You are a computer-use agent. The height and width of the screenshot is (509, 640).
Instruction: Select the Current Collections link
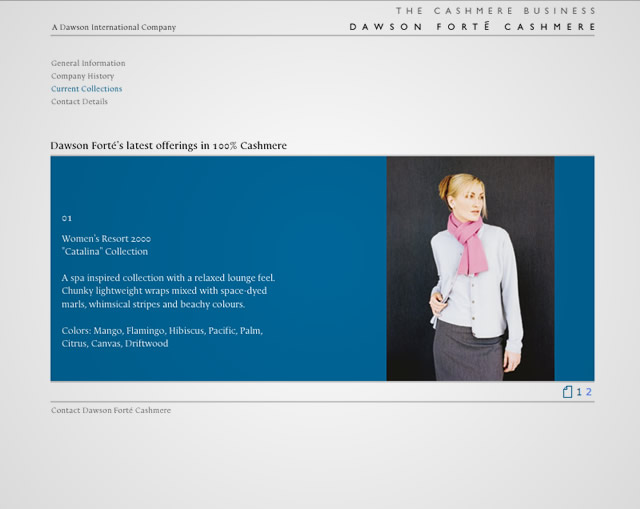point(87,89)
